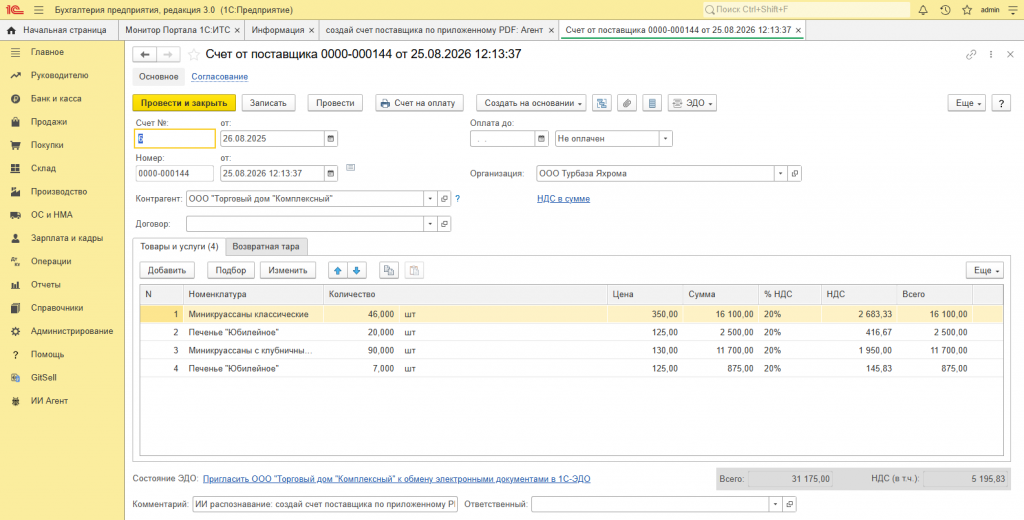Open the ЭДО invitation link

point(396,479)
